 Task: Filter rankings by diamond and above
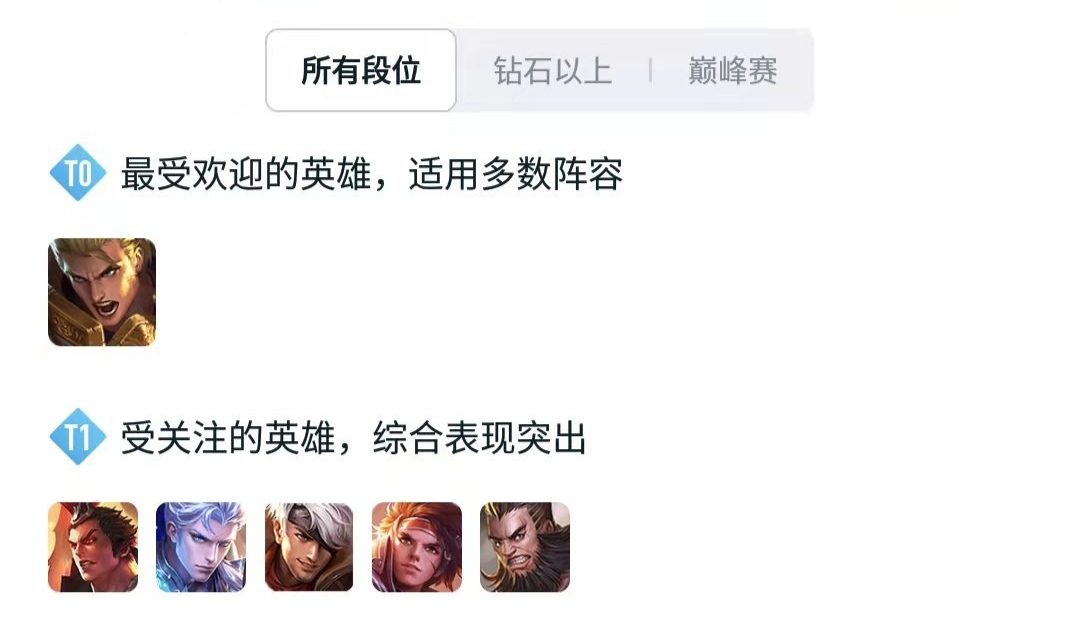tap(553, 71)
